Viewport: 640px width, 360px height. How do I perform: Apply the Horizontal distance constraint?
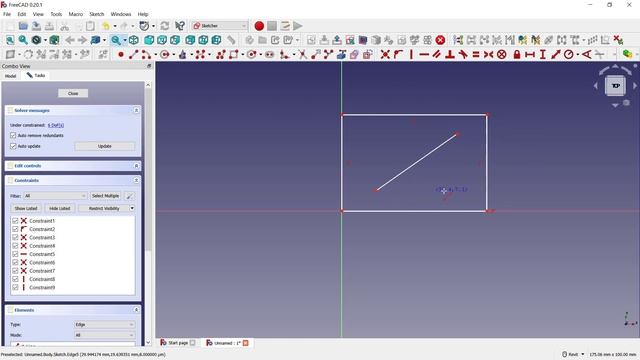pos(530,54)
